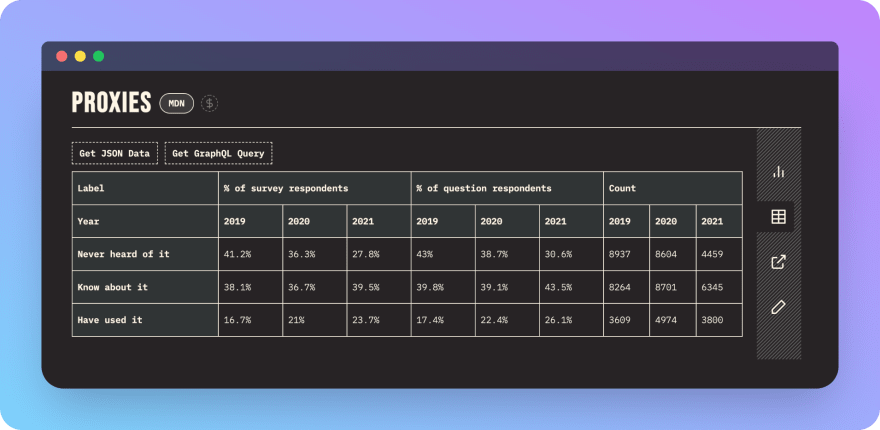
Task: Open the share/export icon
Action: [778, 262]
